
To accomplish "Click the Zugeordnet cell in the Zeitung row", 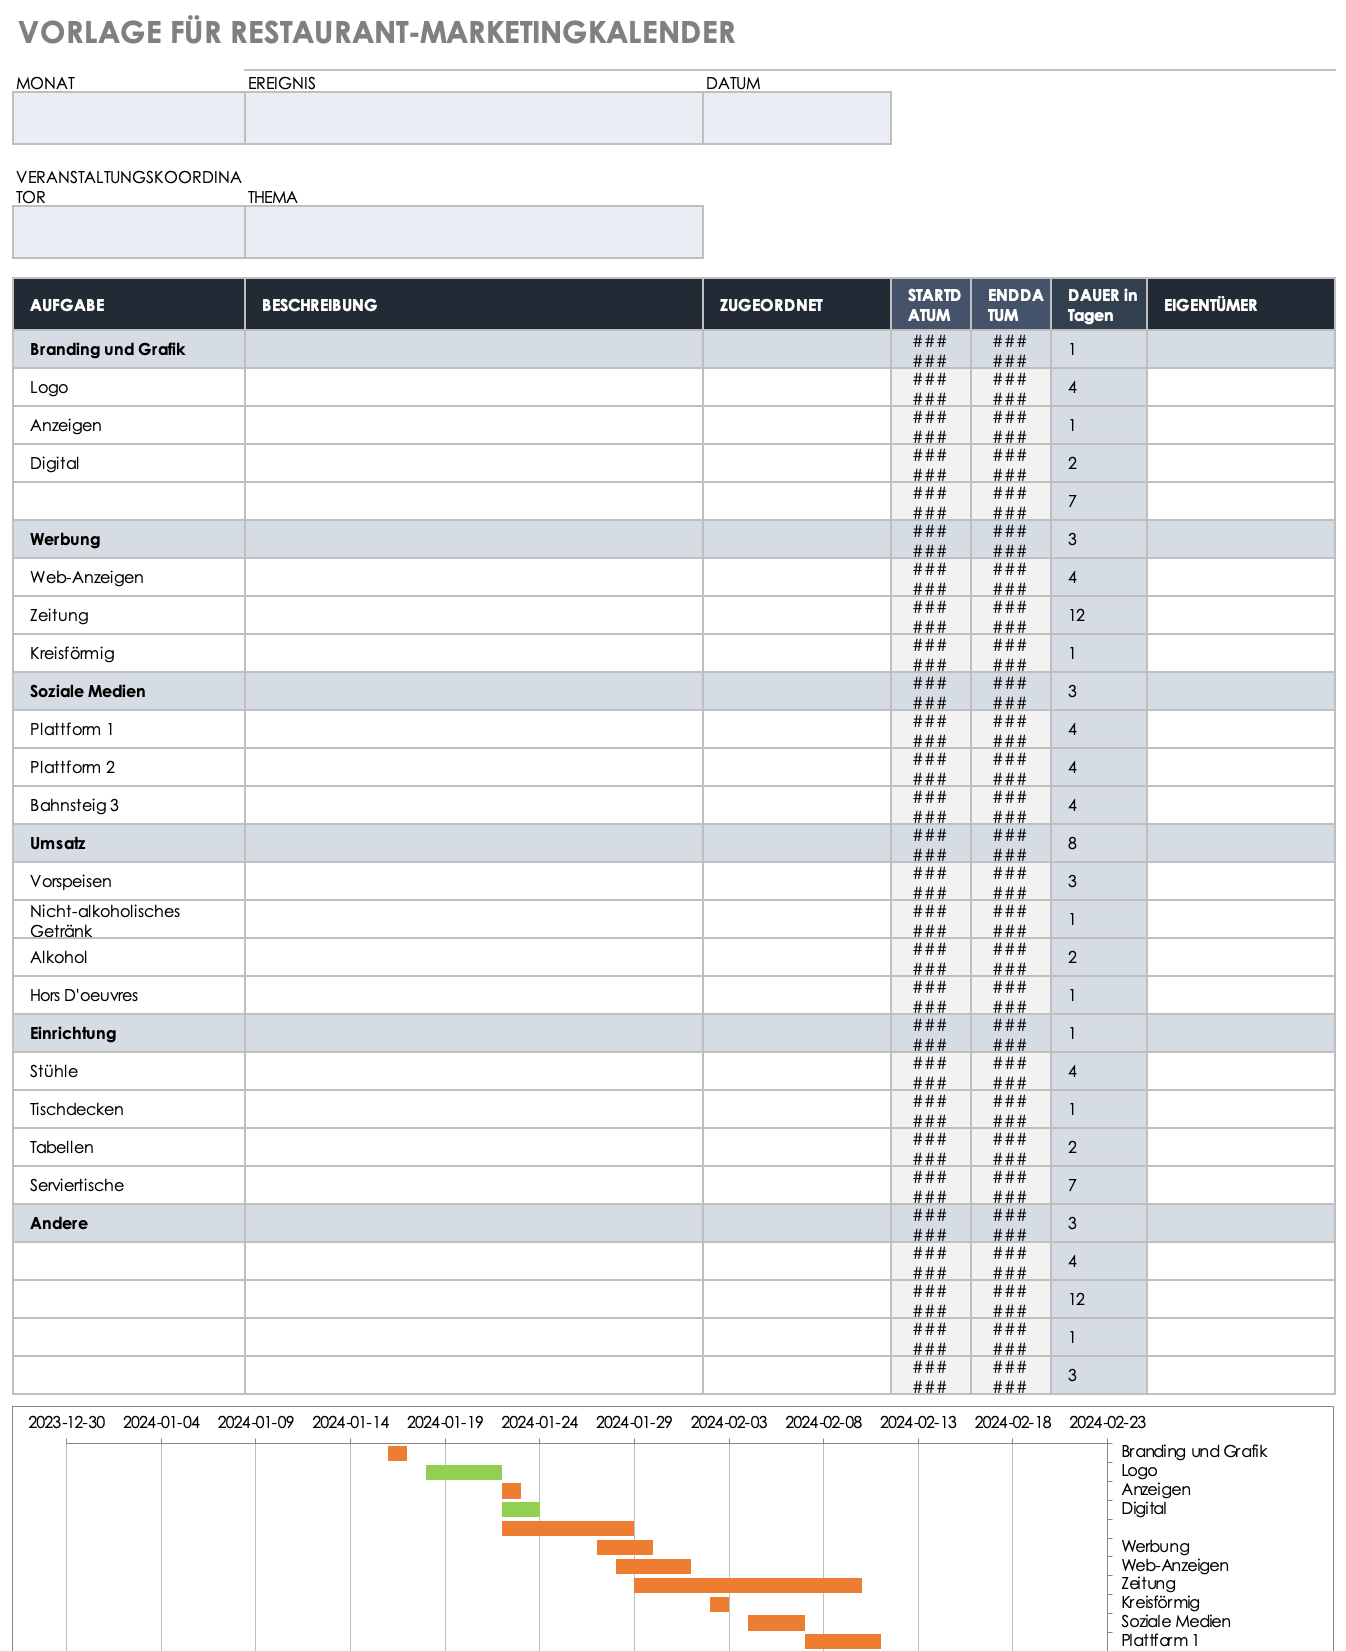I will click(x=797, y=615).
